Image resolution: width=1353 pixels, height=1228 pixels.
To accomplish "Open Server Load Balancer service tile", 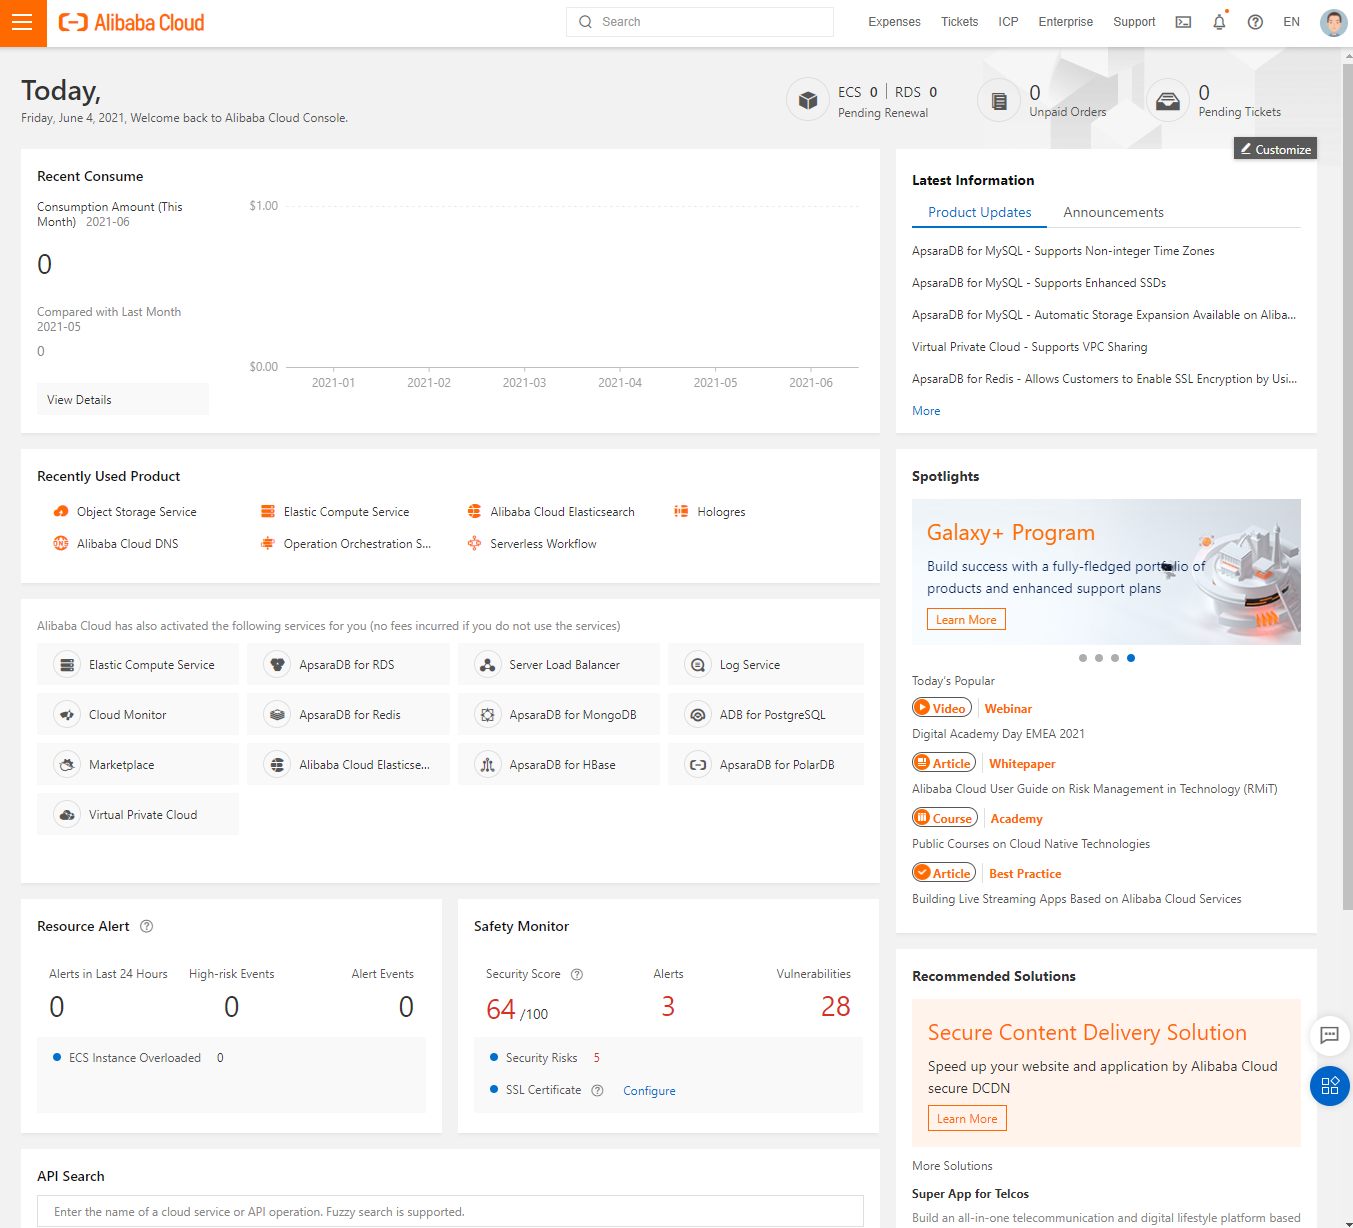I will point(558,664).
